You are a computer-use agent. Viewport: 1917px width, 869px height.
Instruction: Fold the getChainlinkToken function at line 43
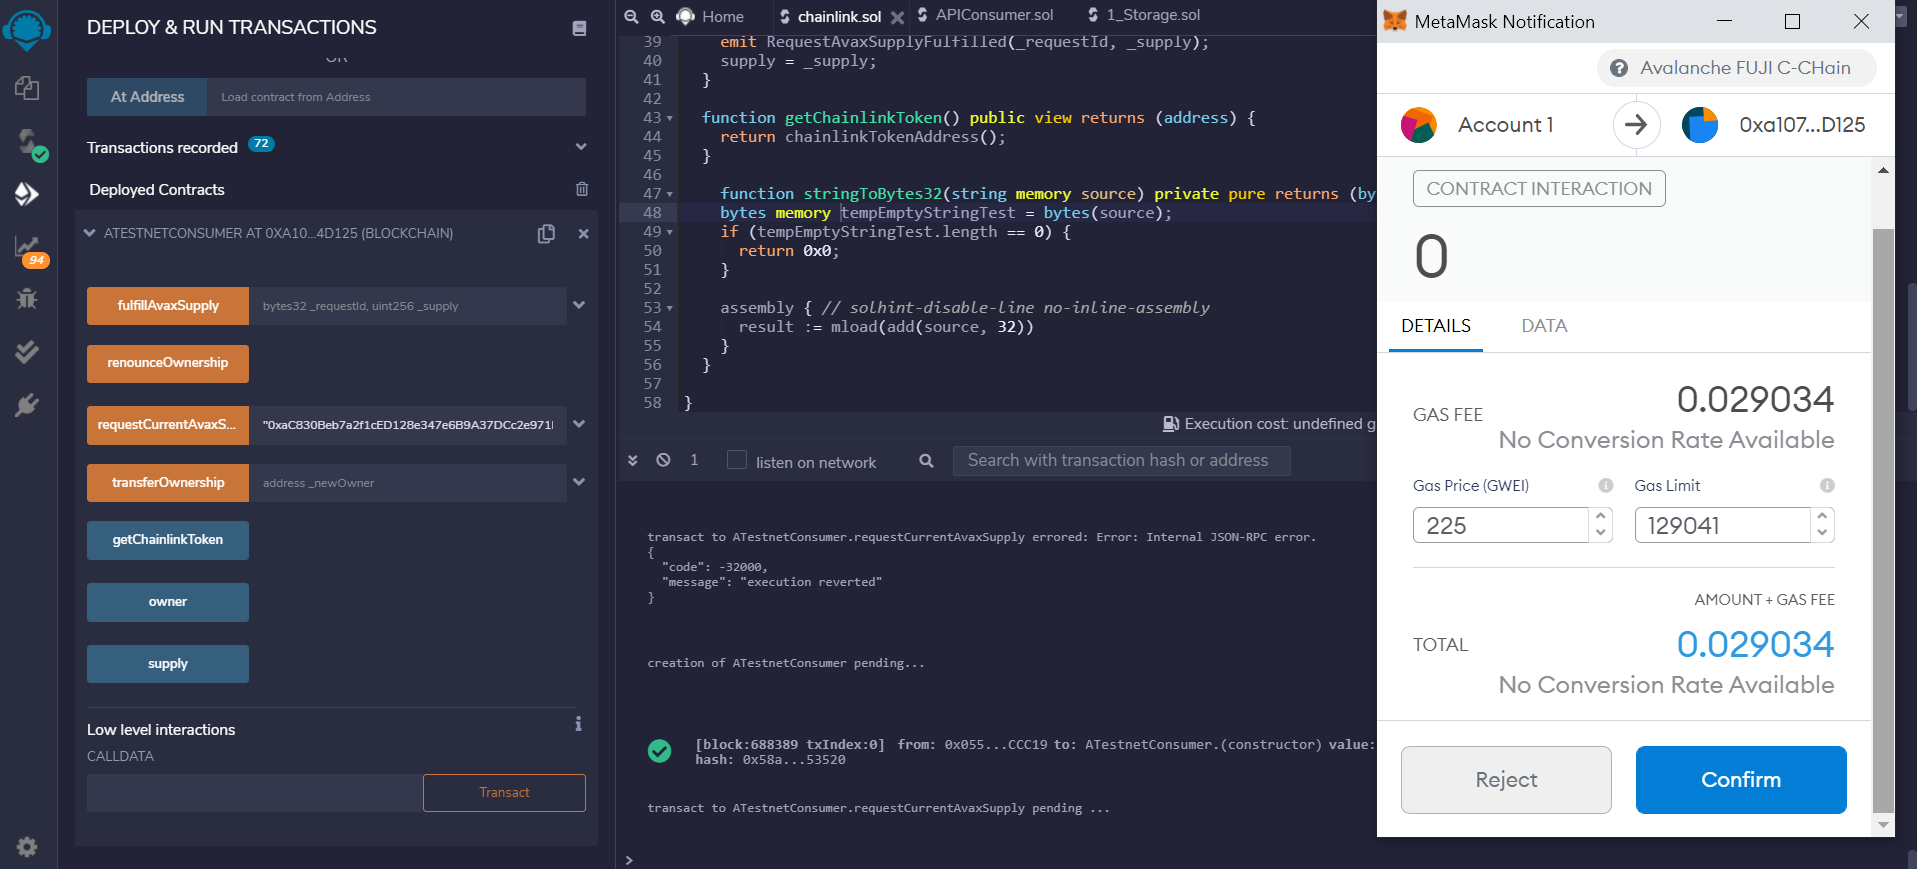670,118
